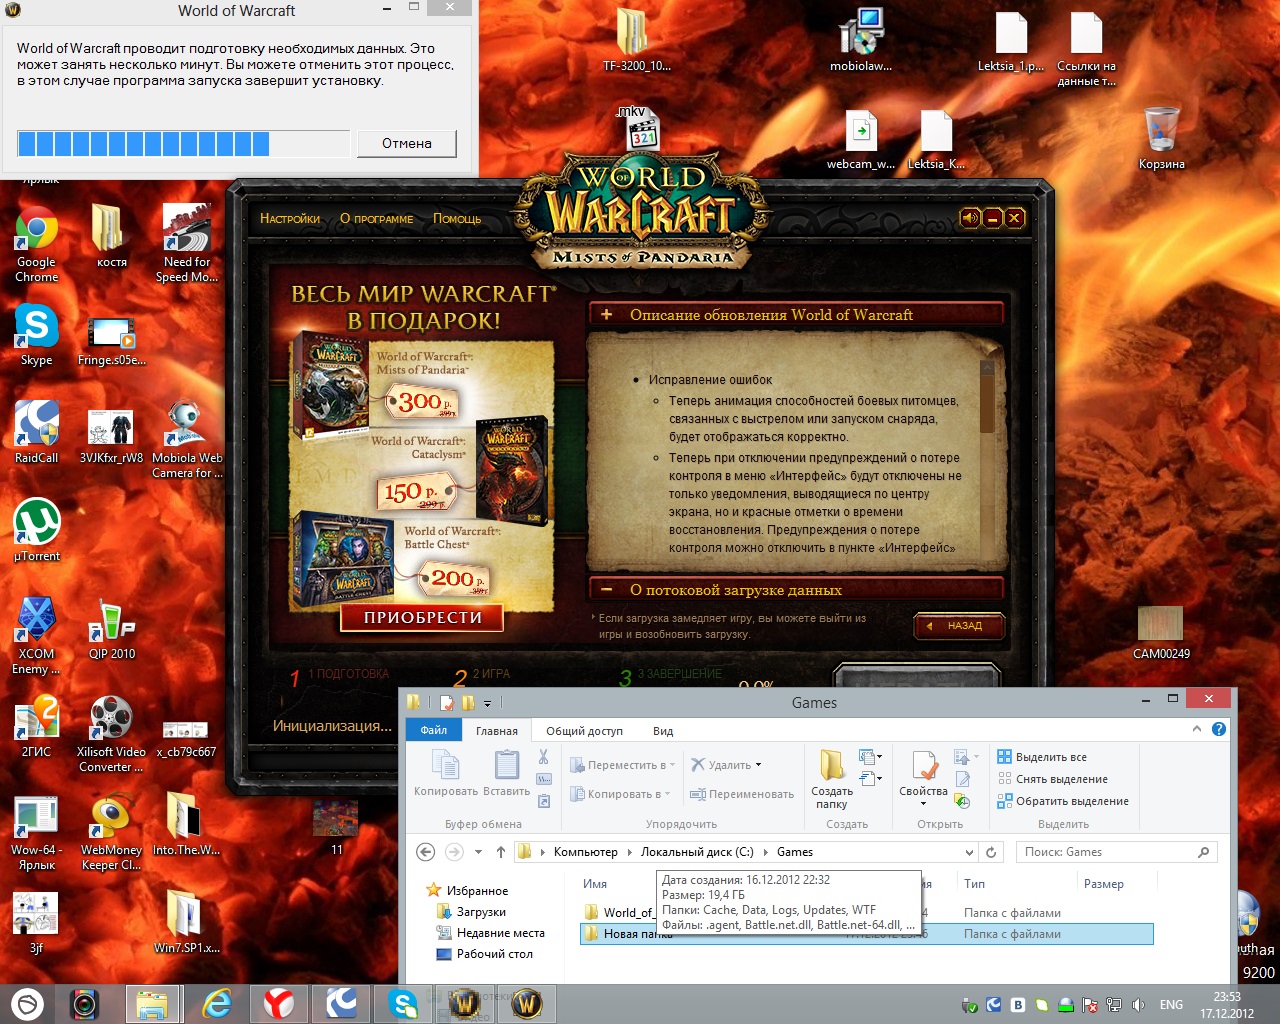Select the Корзина recycle bin
The width and height of the screenshot is (1280, 1024).
1161,137
